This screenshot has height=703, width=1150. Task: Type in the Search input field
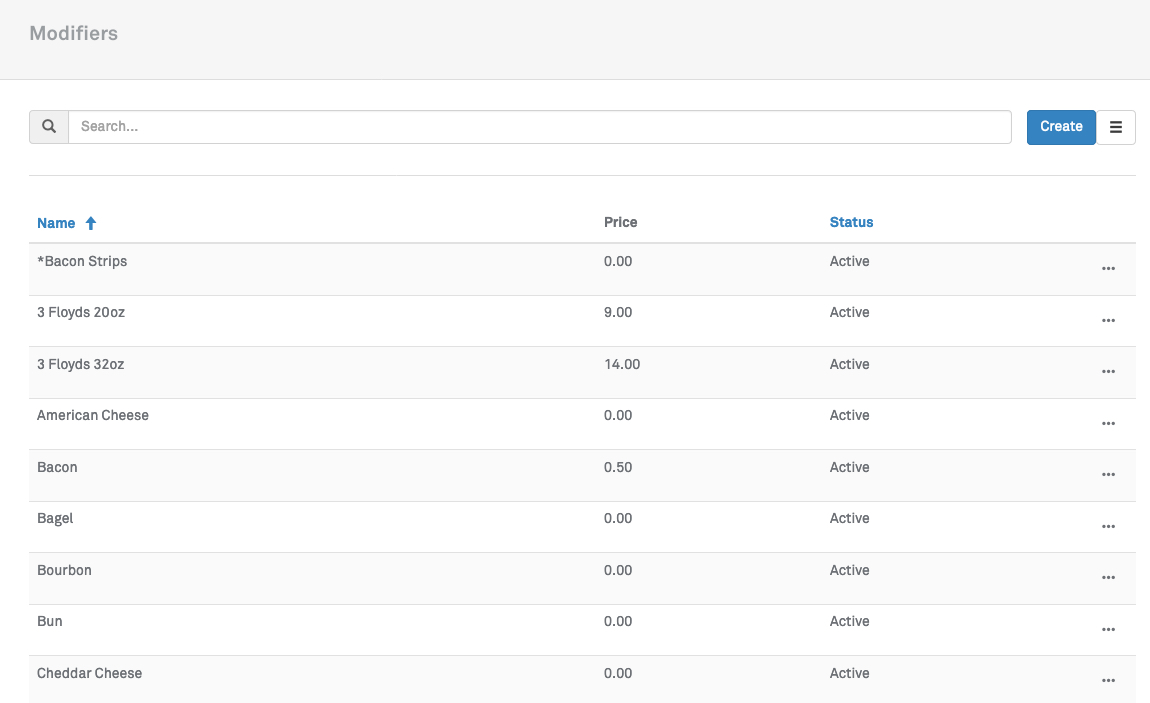tap(540, 127)
